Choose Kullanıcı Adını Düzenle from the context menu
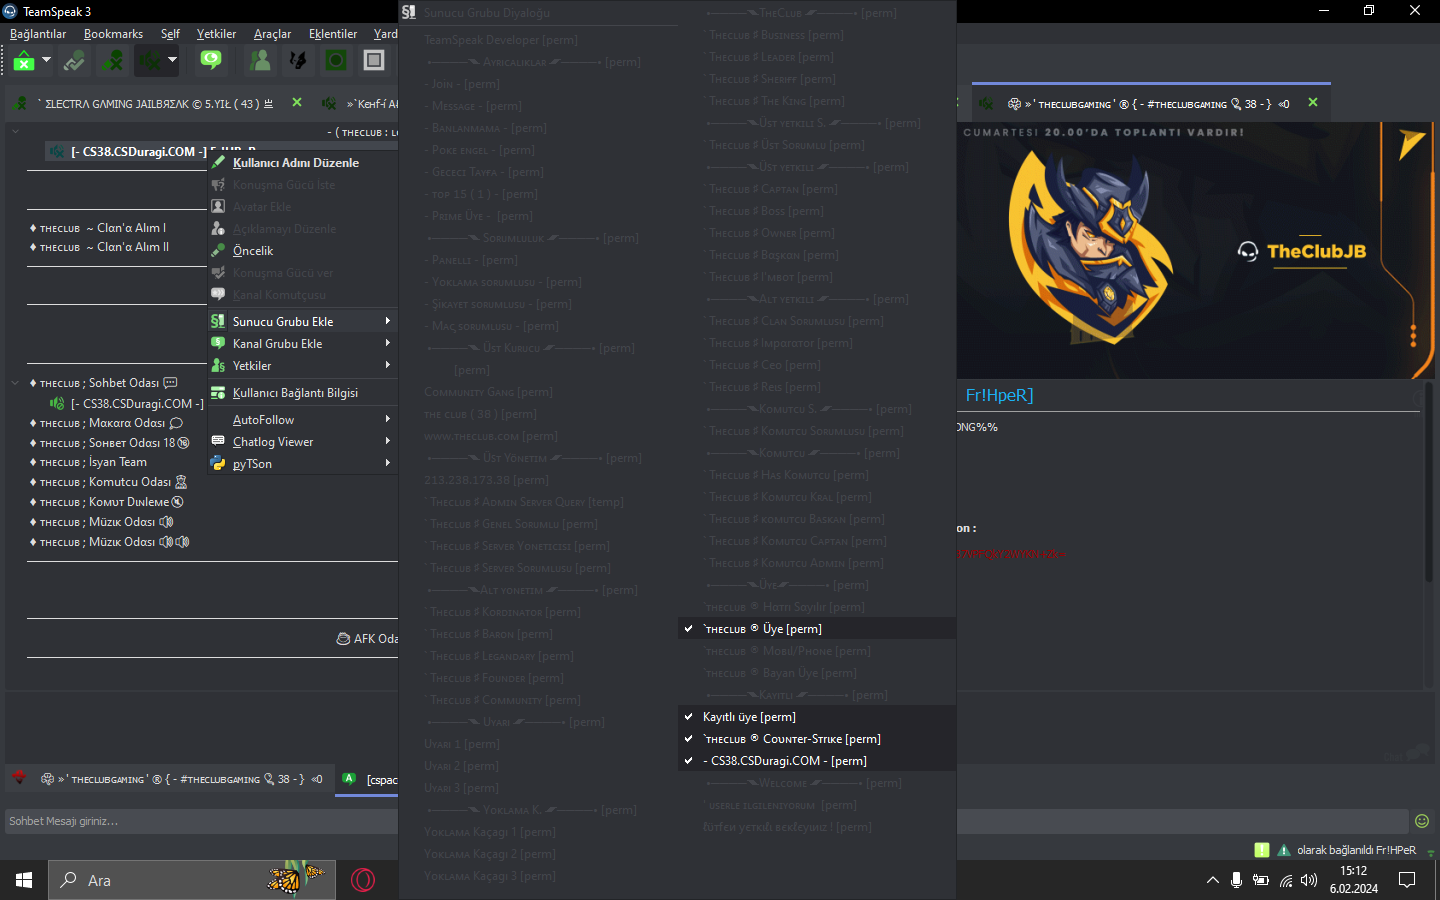 coord(303,163)
